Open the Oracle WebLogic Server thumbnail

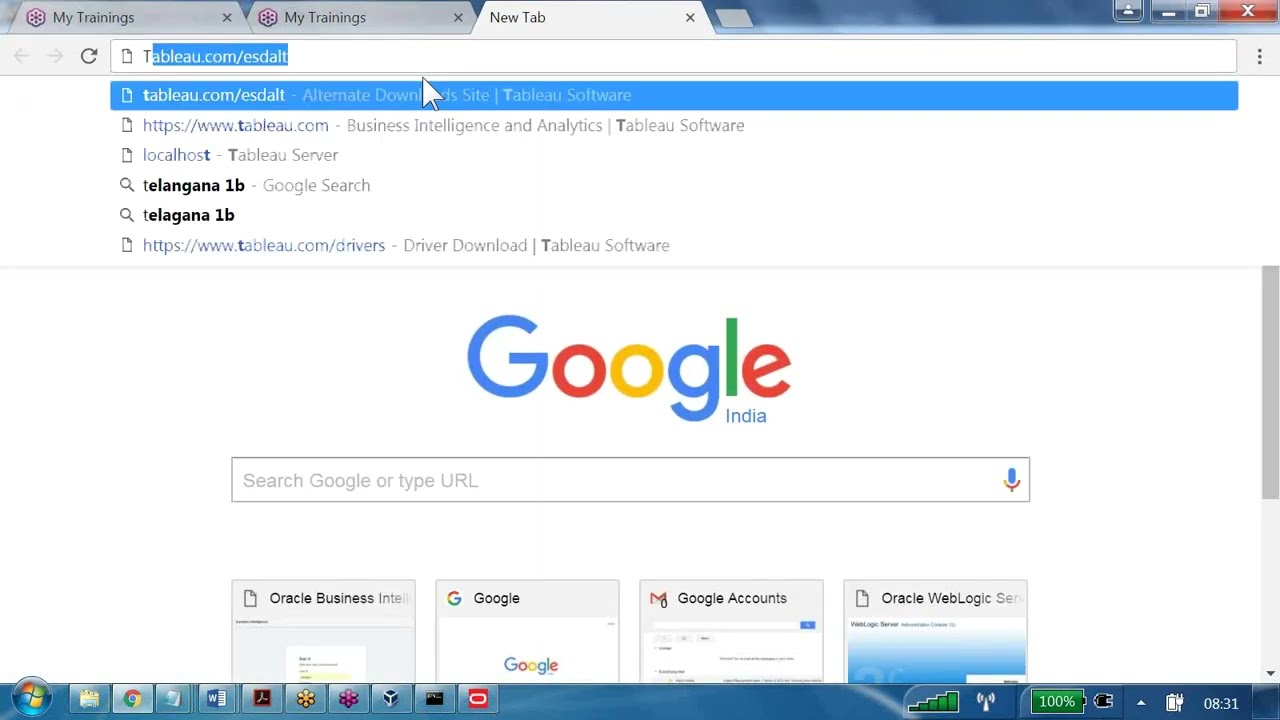point(935,632)
